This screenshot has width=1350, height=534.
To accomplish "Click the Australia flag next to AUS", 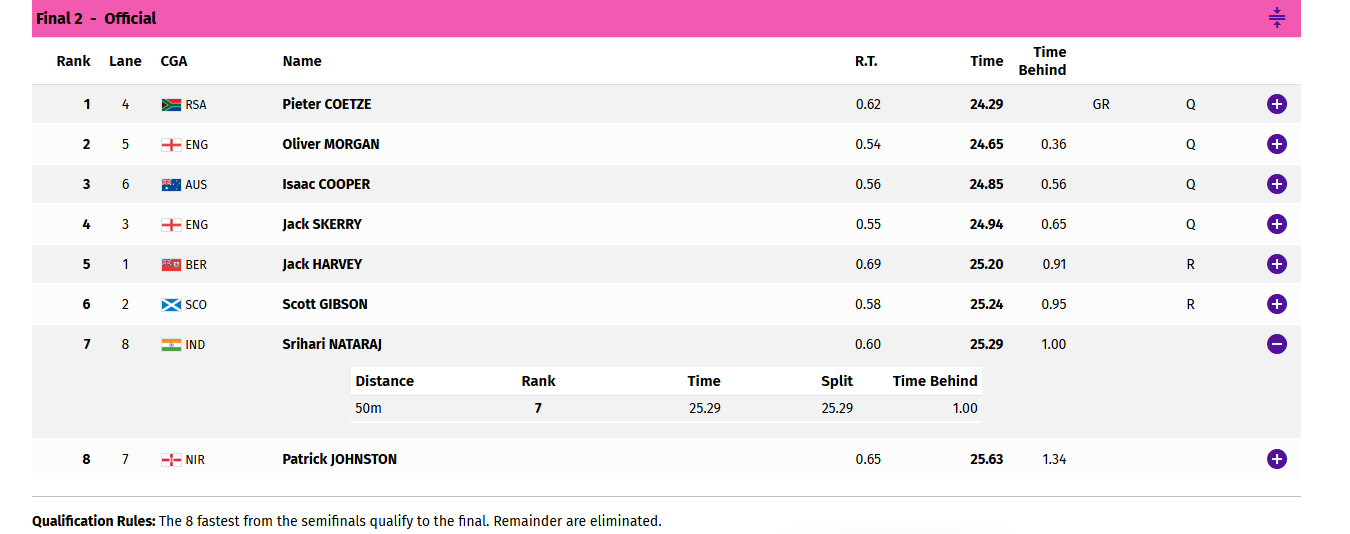I will coord(171,184).
